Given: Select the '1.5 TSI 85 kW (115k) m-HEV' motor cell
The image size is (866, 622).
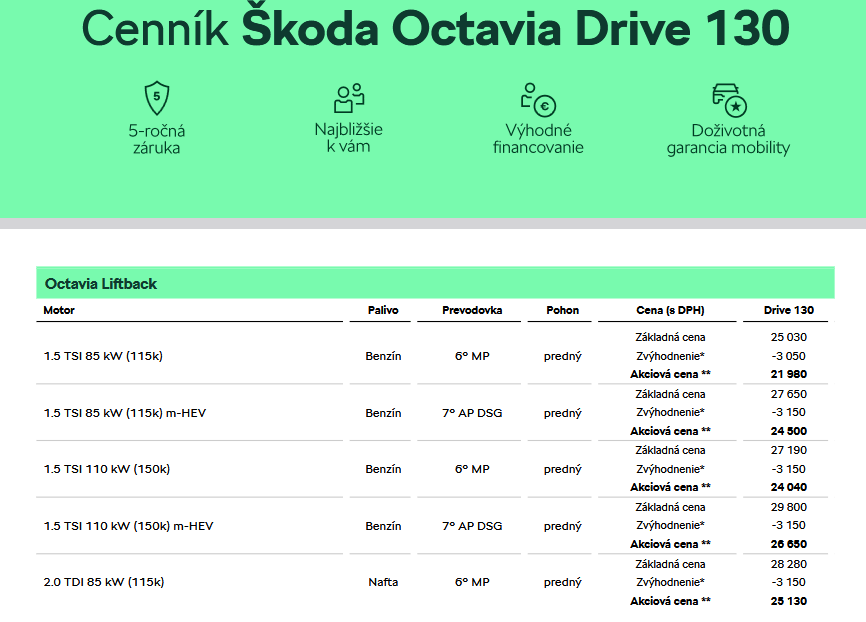Looking at the screenshot, I should 125,413.
